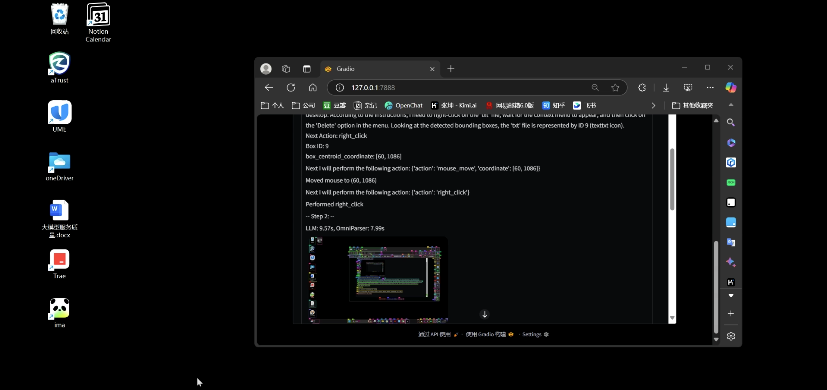Open the sparkle AI sidebar icon
This screenshot has height=390, width=827.
730,262
